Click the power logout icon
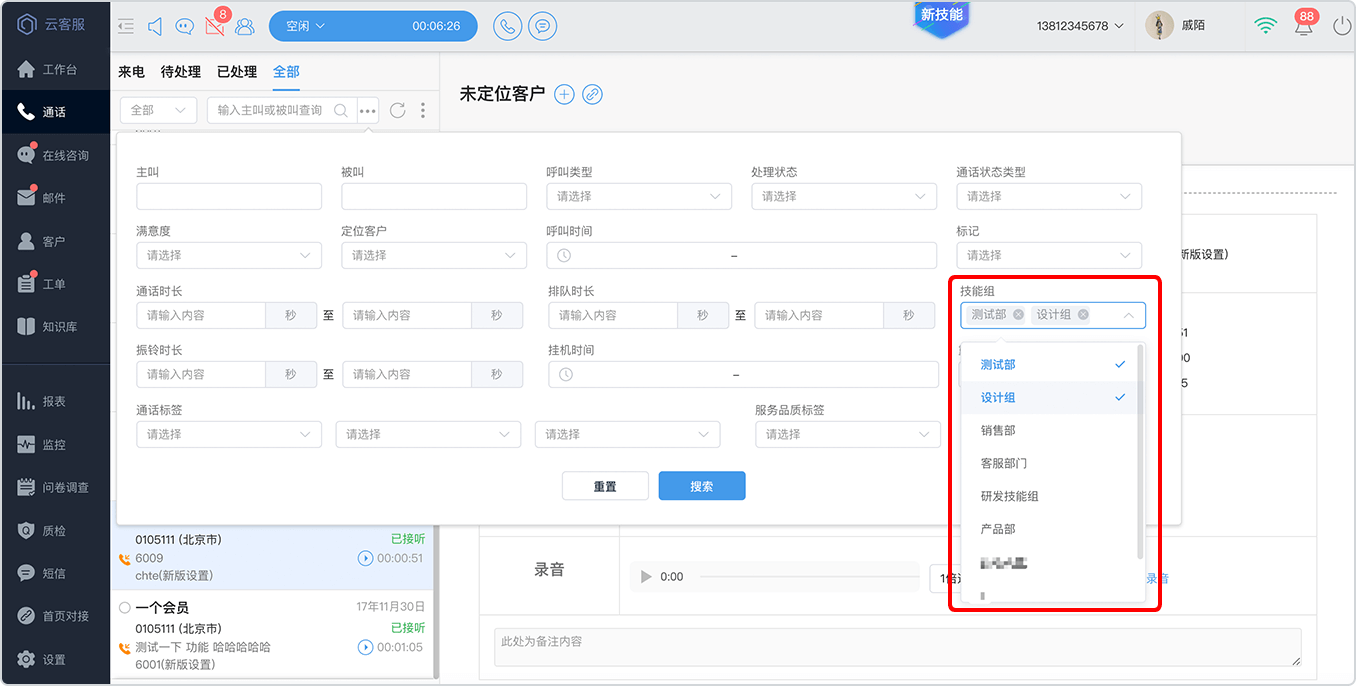1356x686 pixels. pos(1342,26)
